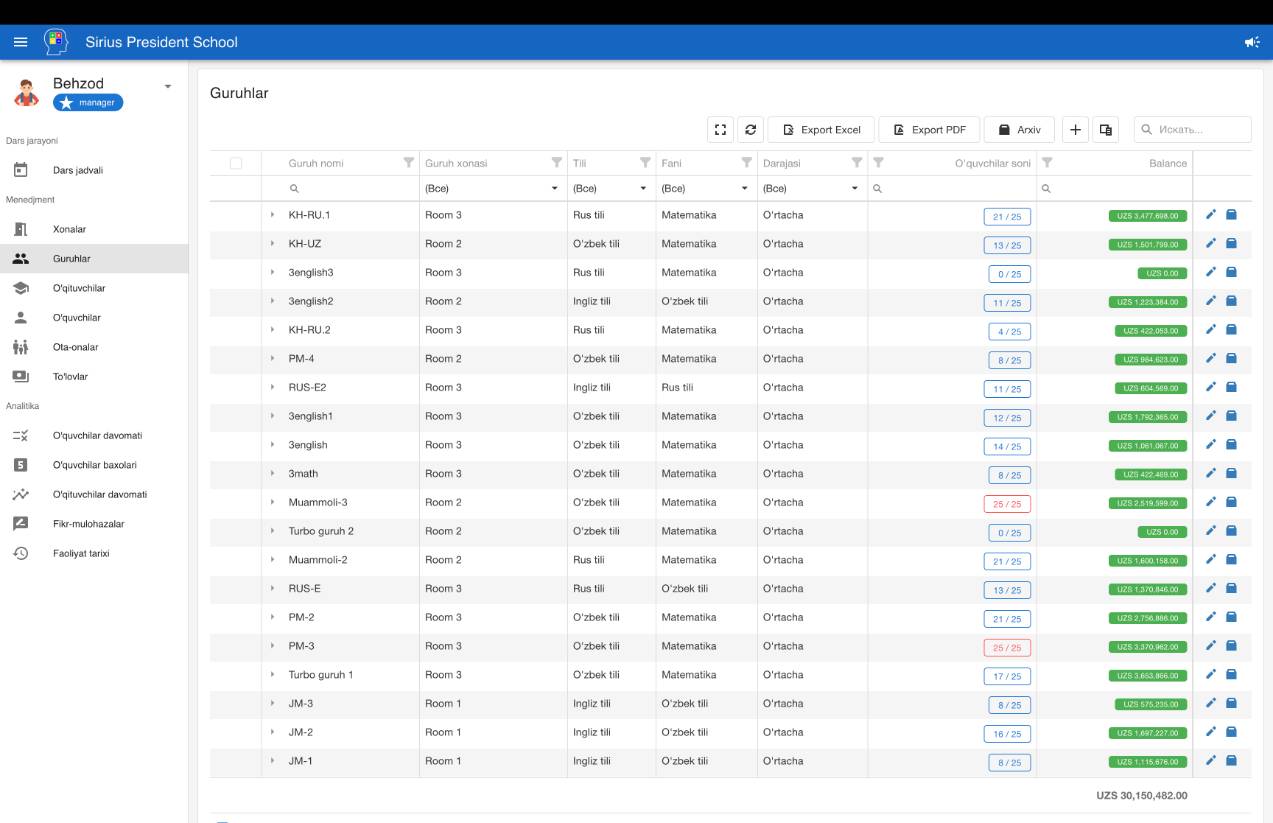Open Guruh xonasi (Все) filter dropdown
Viewport: 1273px width, 823px height.
493,188
